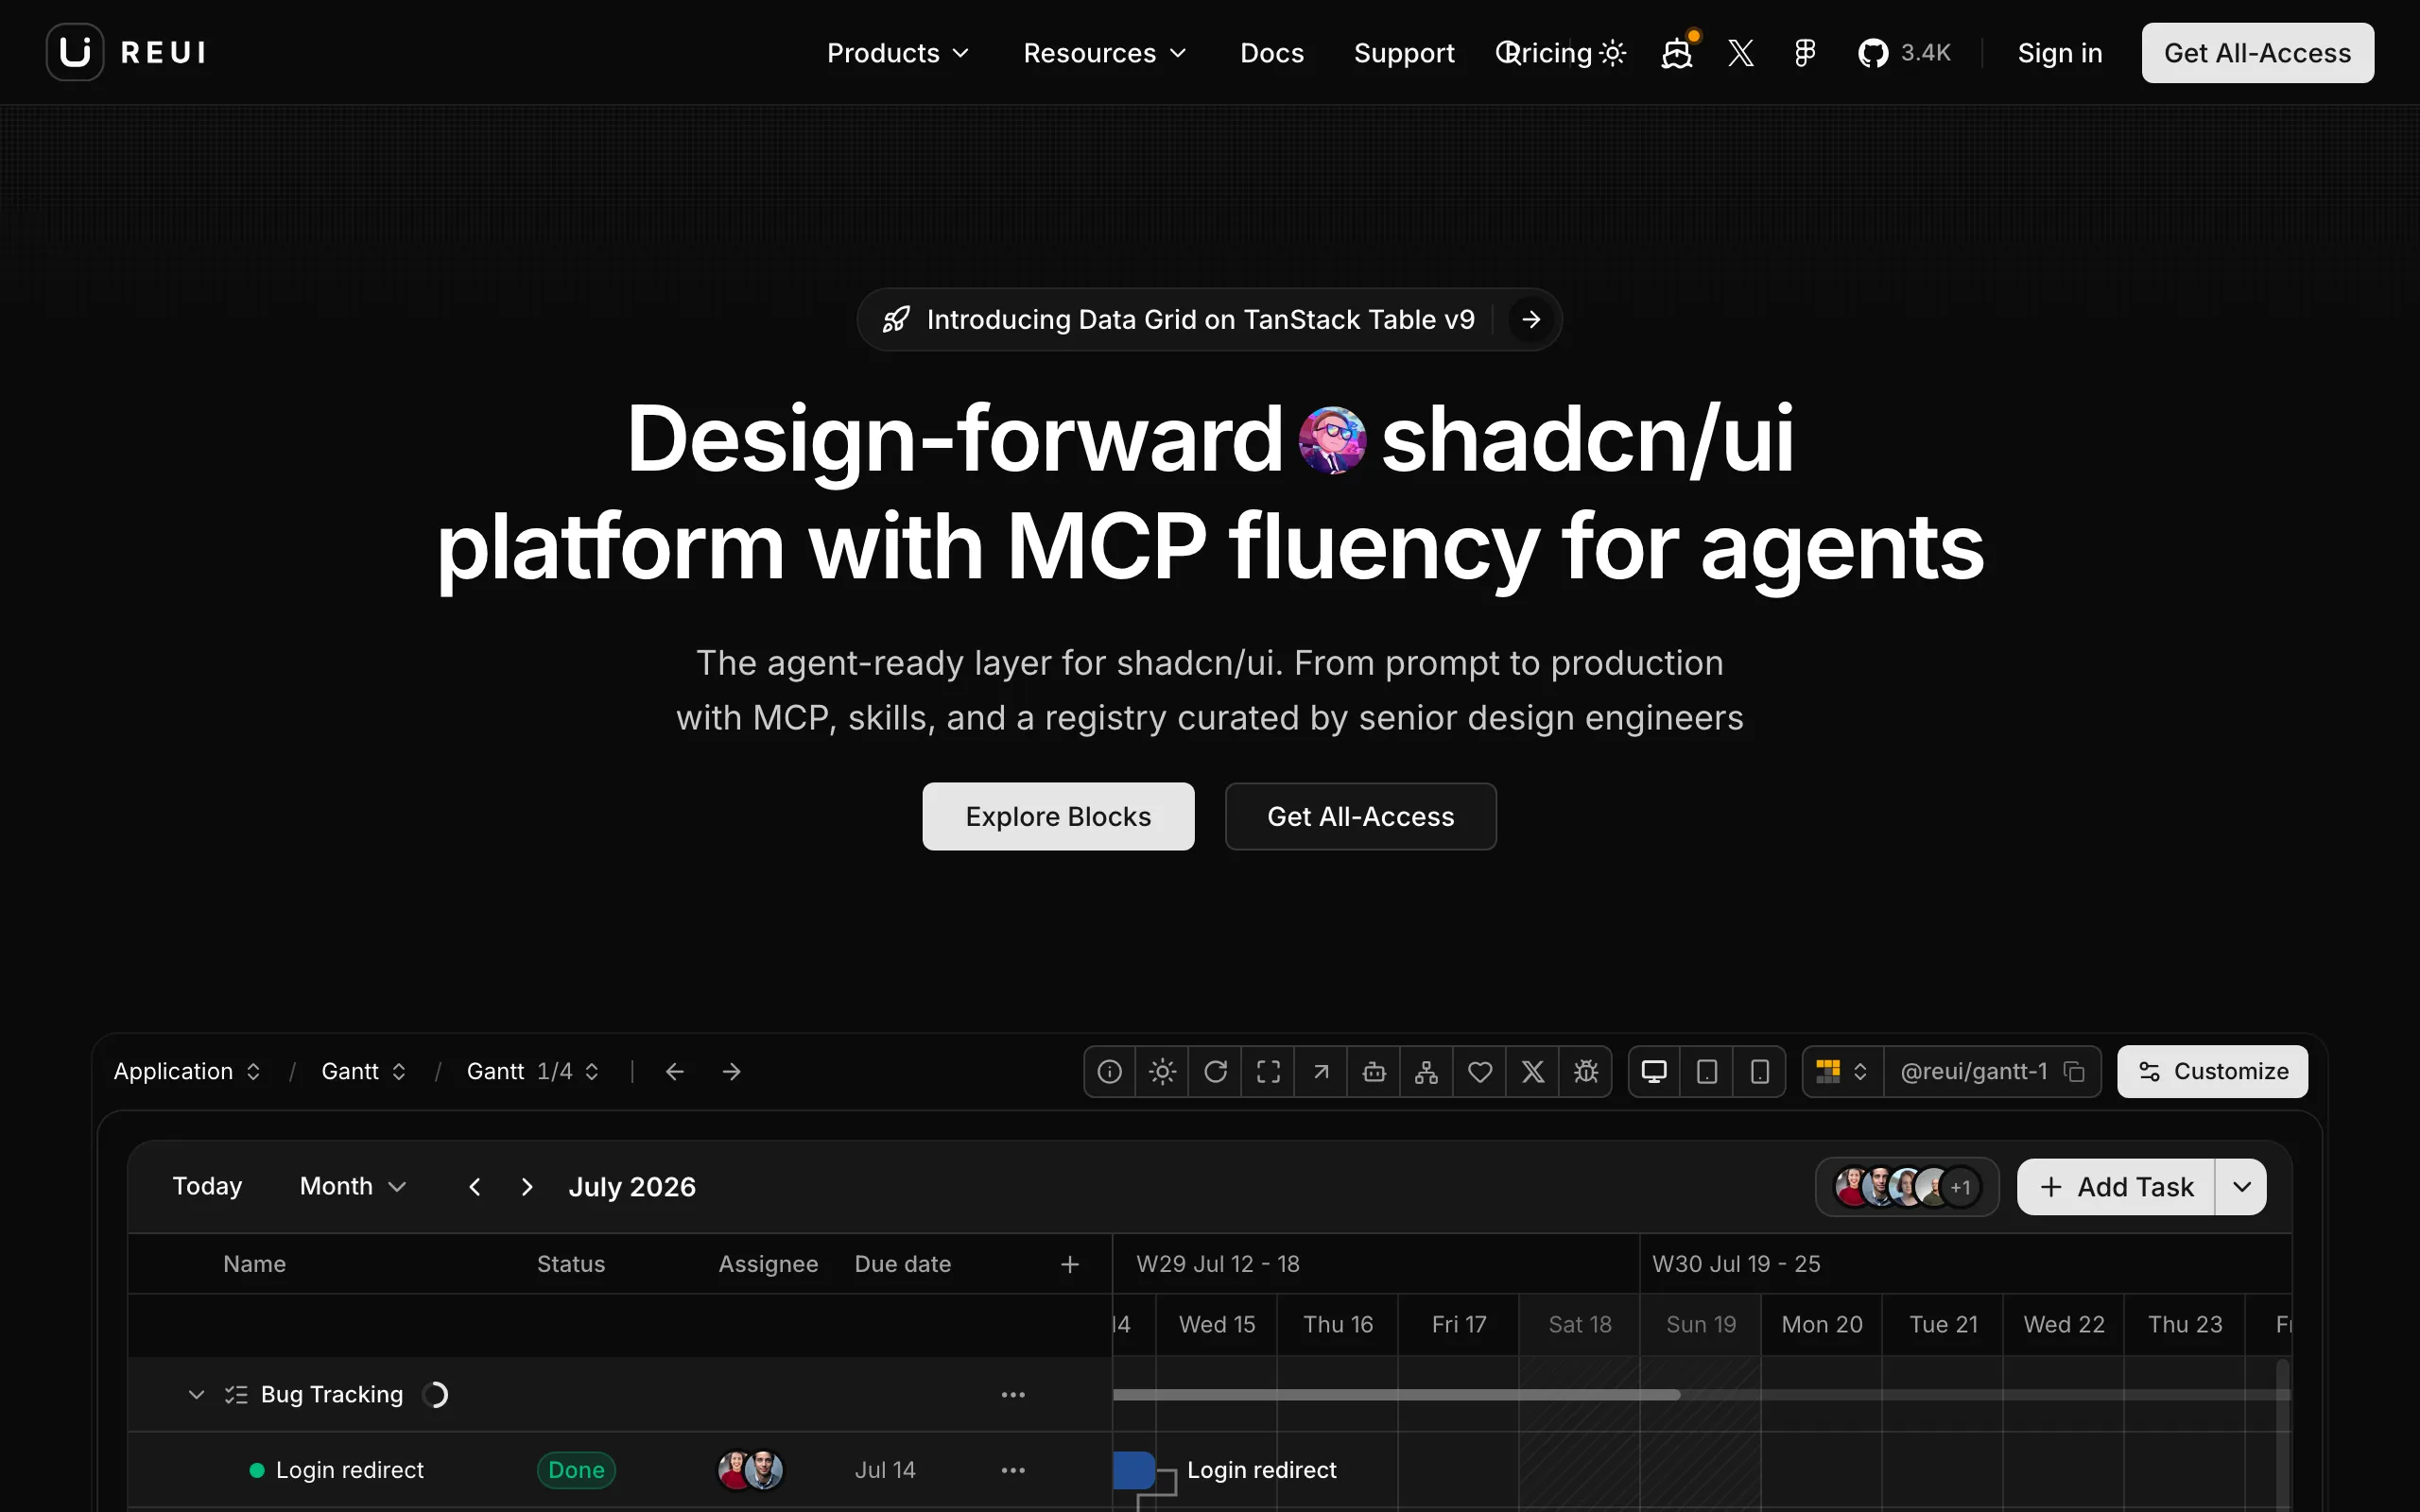This screenshot has width=2420, height=1512.
Task: Go to previous month chevron in Gantt
Action: tap(475, 1186)
